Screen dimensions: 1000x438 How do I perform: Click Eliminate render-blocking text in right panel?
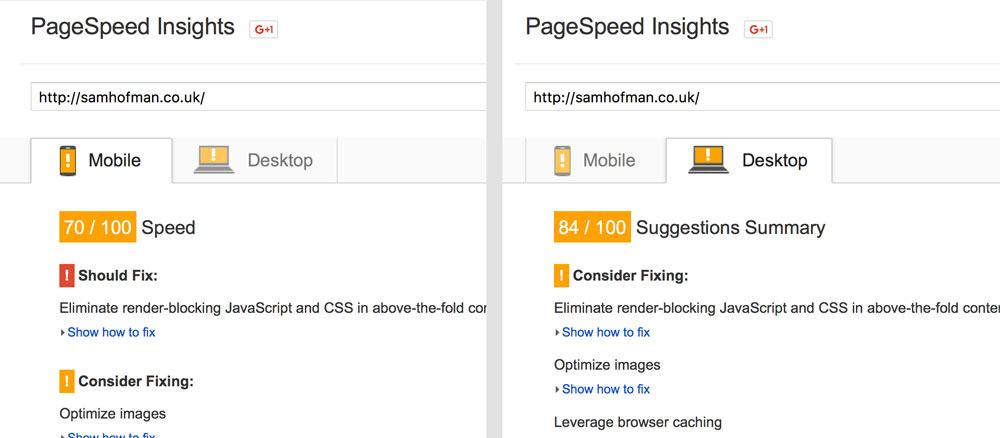(x=777, y=309)
